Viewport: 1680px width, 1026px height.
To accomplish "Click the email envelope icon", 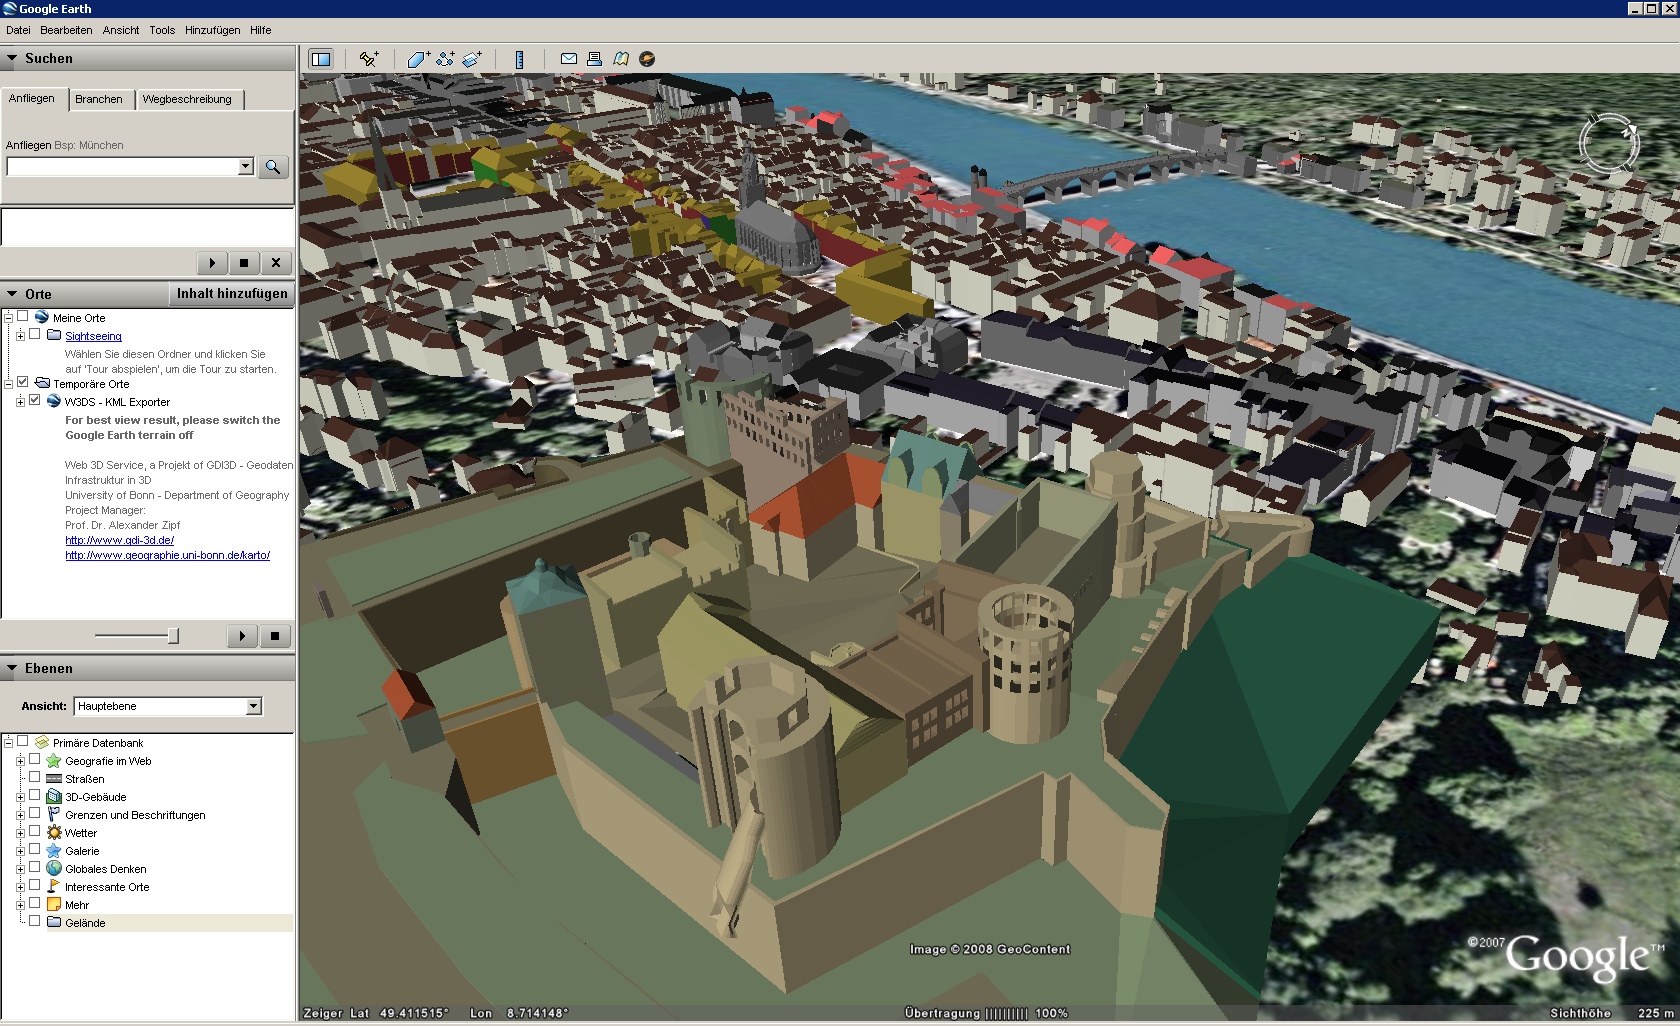I will pos(568,59).
